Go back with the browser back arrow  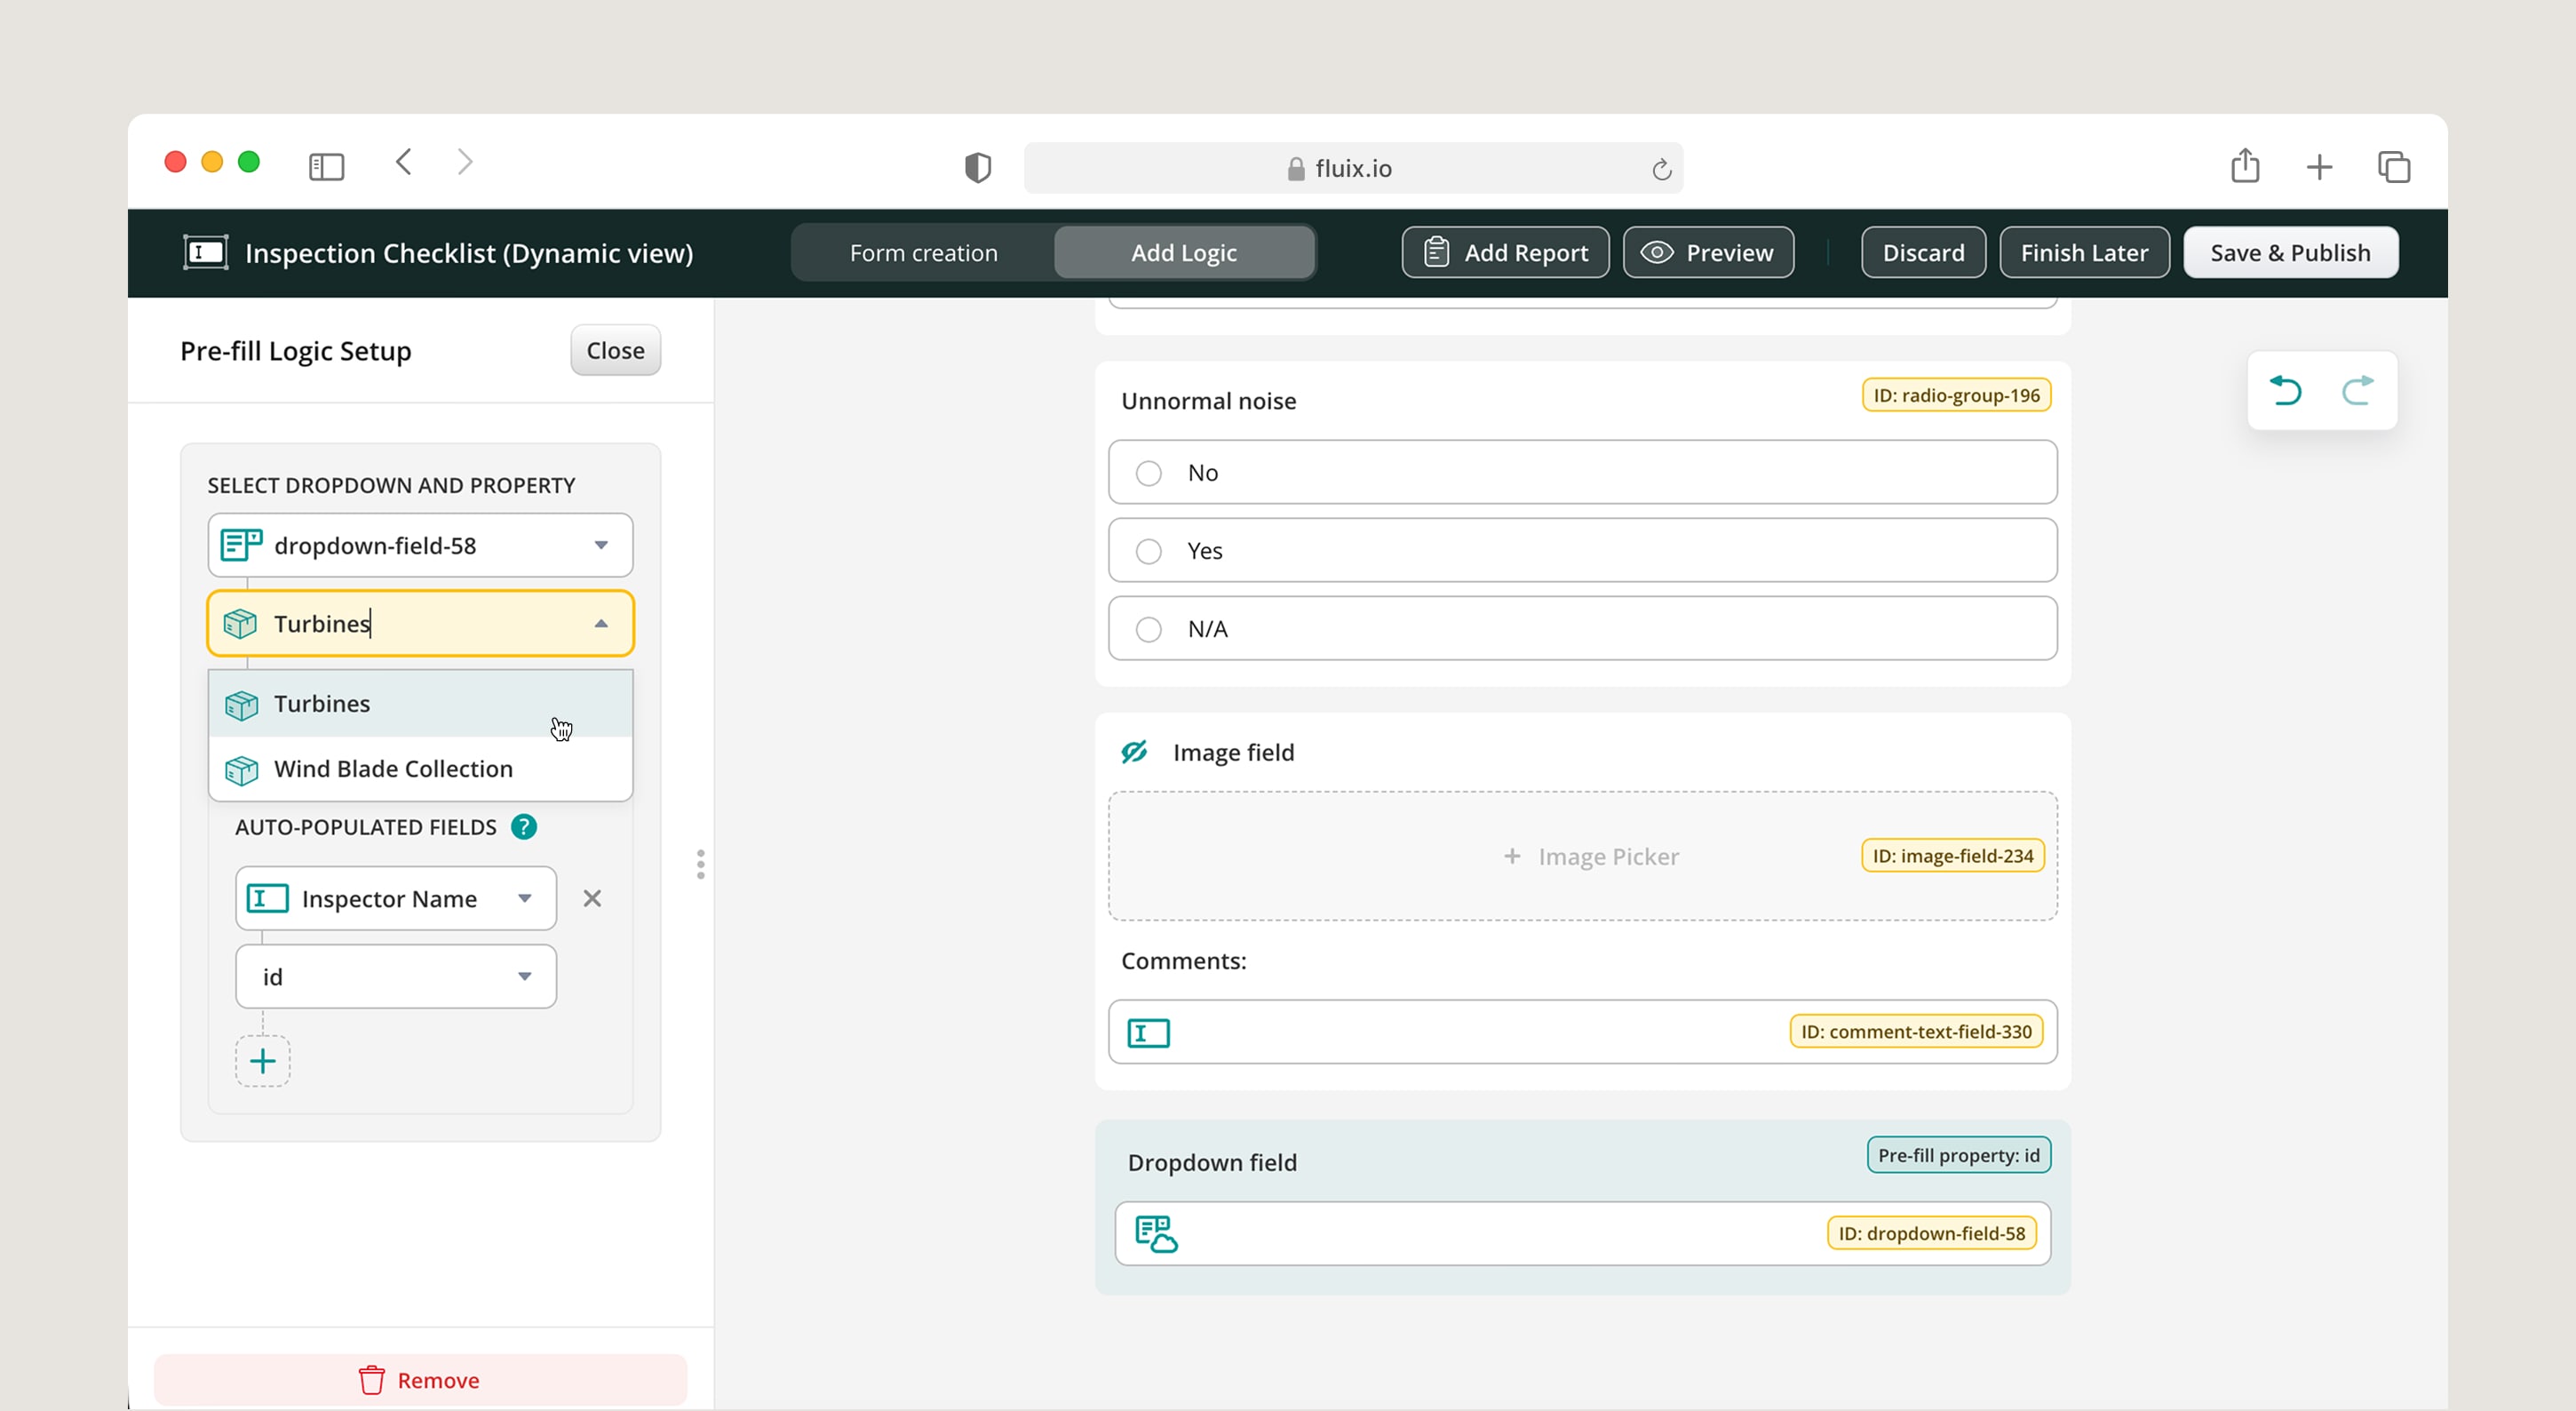404,163
